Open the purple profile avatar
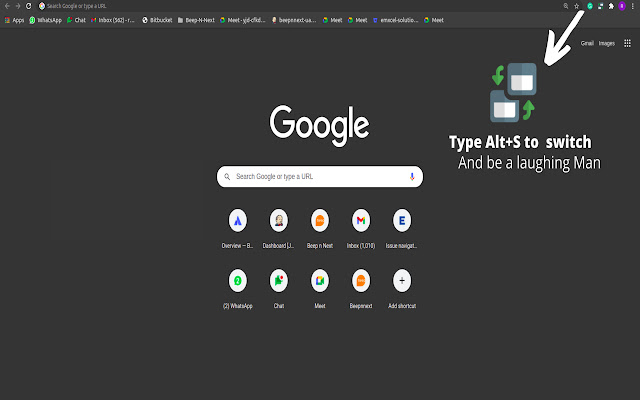Viewport: 640px width, 400px height. [622, 6]
